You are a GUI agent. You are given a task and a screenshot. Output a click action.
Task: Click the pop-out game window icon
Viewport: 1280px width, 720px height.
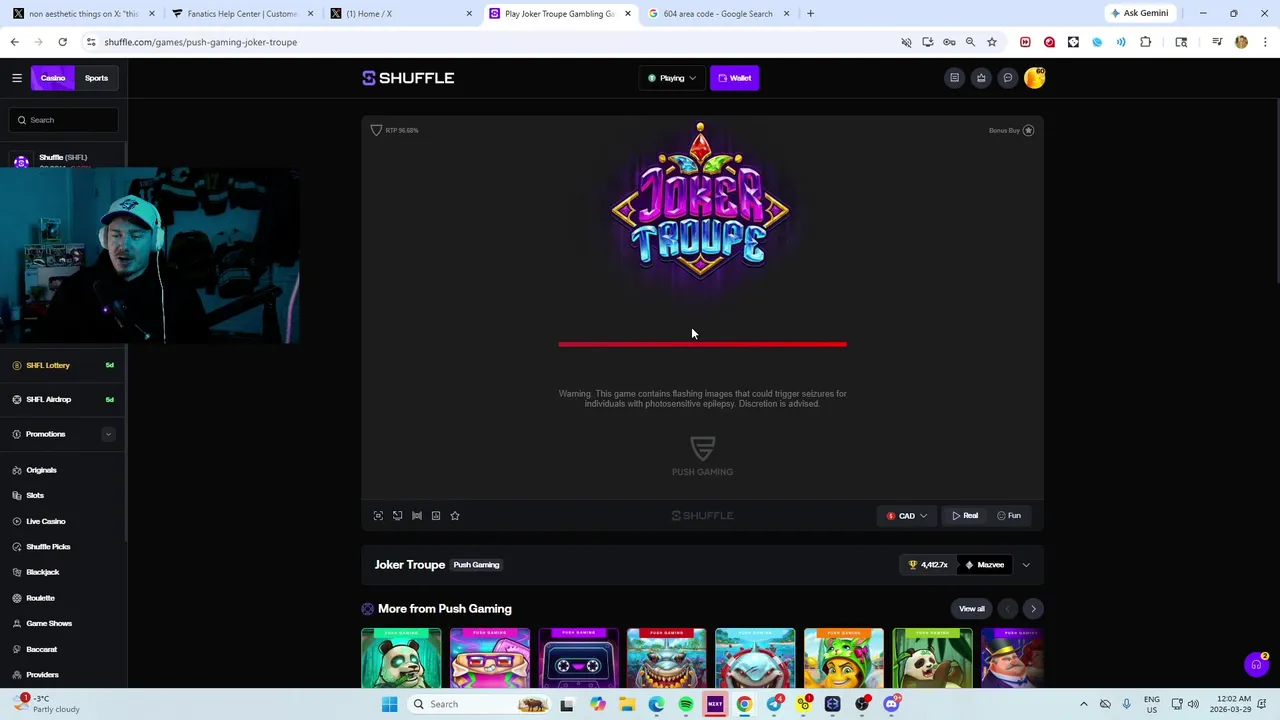tap(397, 516)
